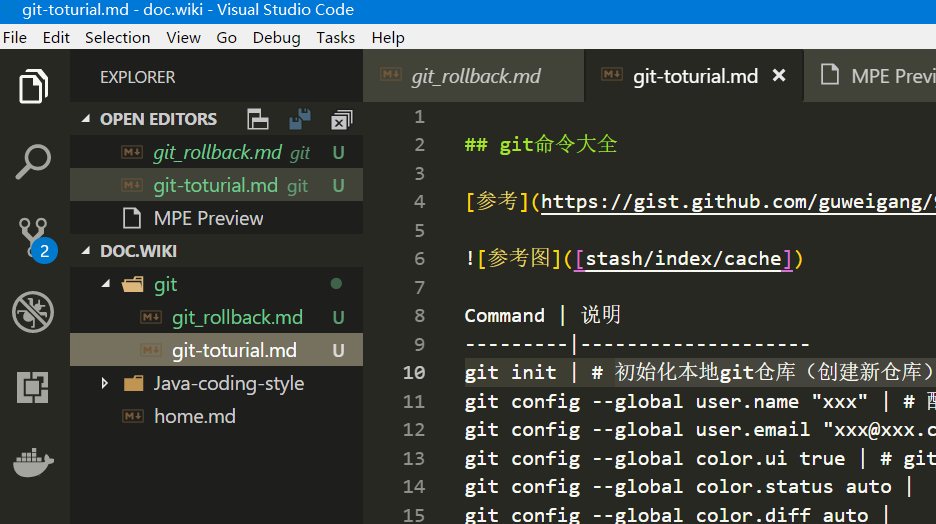Open the Selection menu
Image resolution: width=936 pixels, height=524 pixels.
(x=118, y=38)
